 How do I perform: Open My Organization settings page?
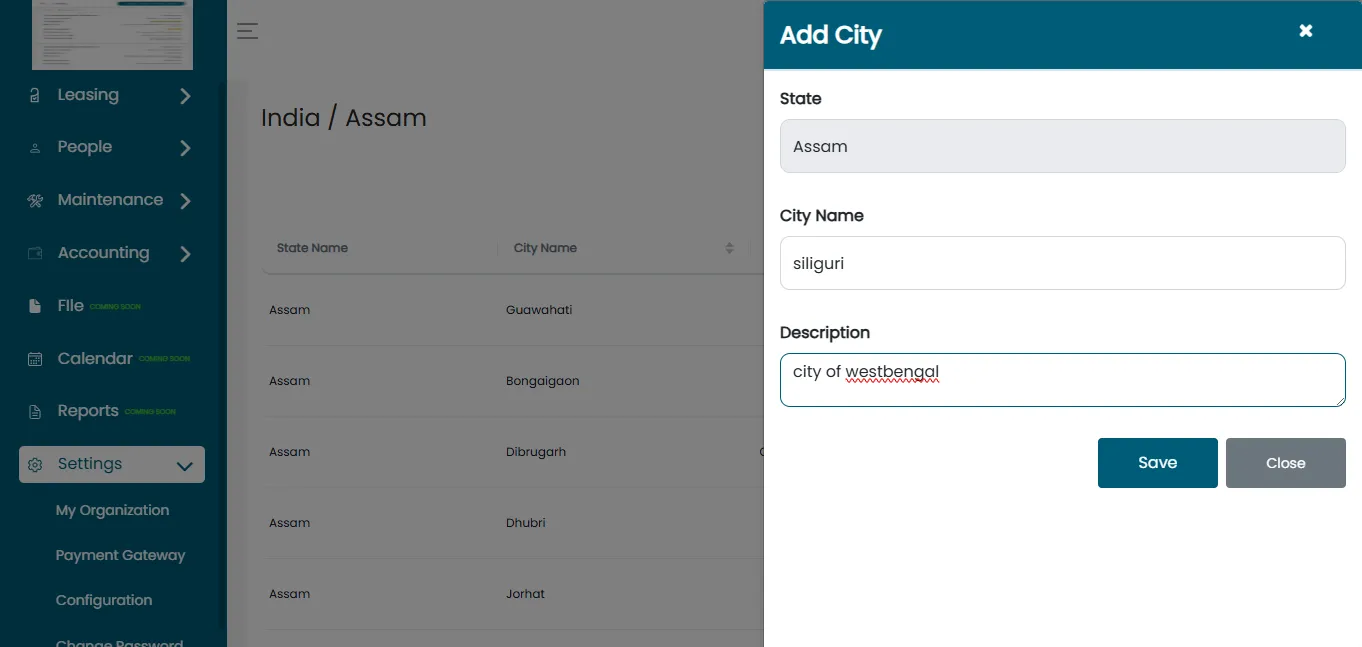(x=112, y=510)
